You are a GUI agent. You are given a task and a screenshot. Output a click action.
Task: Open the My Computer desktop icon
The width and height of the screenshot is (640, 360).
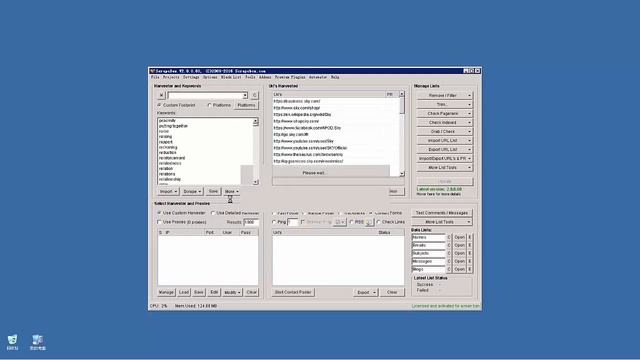[38, 342]
